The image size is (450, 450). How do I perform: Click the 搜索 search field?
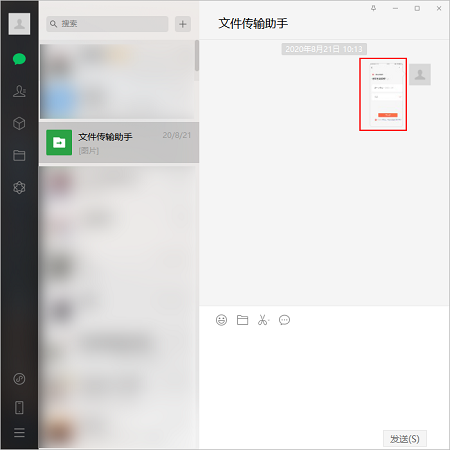pyautogui.click(x=107, y=24)
